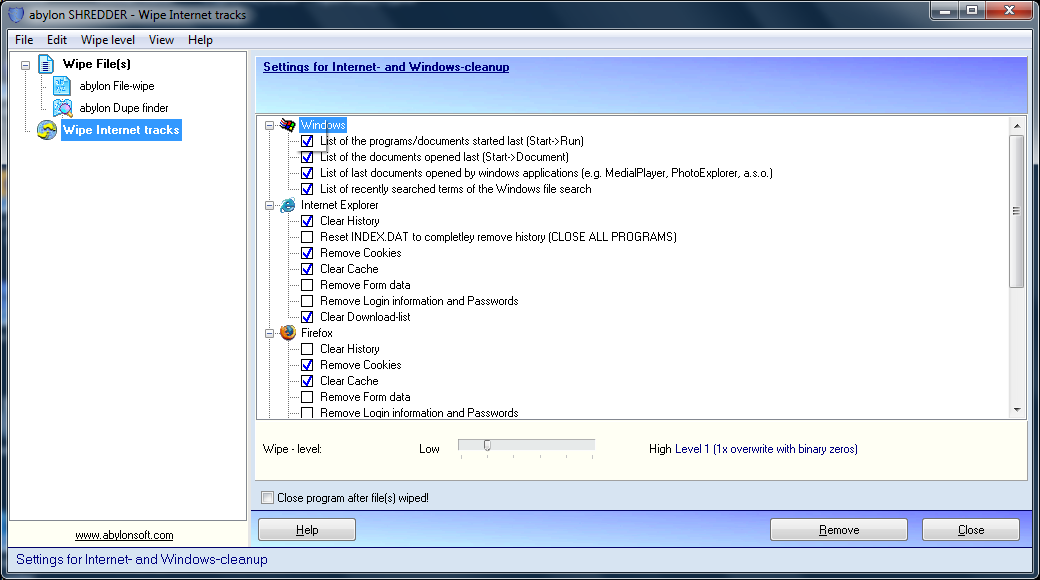Click the Wipe File(s) document icon
Screen dimensions: 1040x580
(46, 64)
